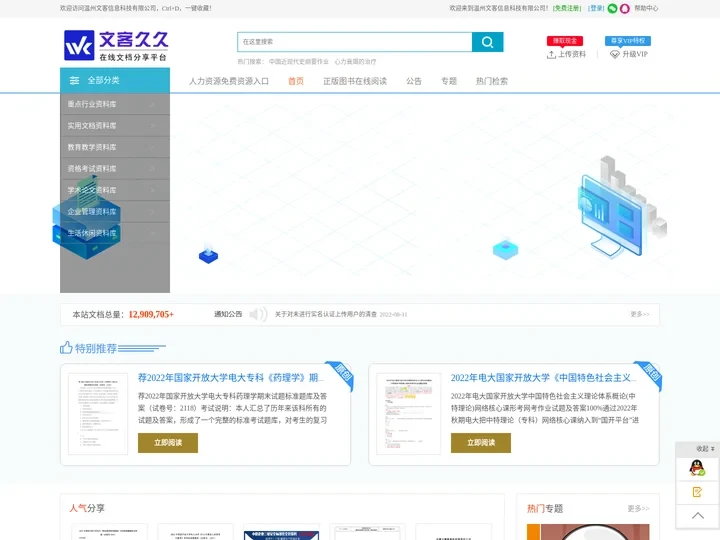Click 更多>> beside 热门专题

click(x=638, y=508)
